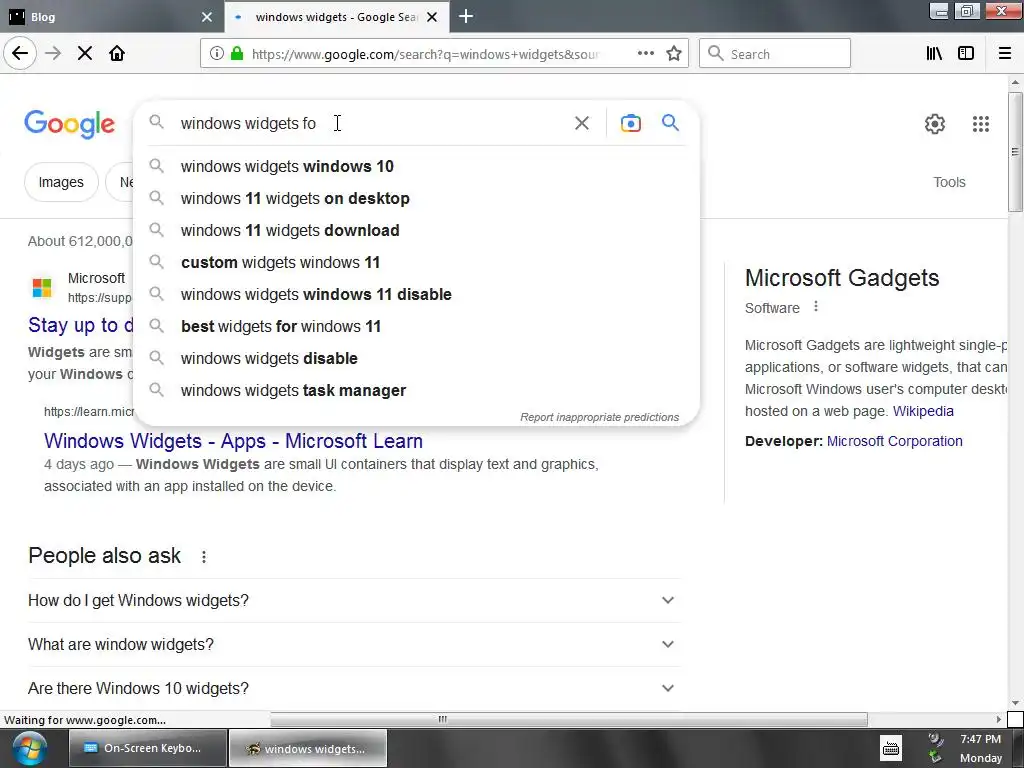Submit search with blue magnifier icon

[x=670, y=123]
